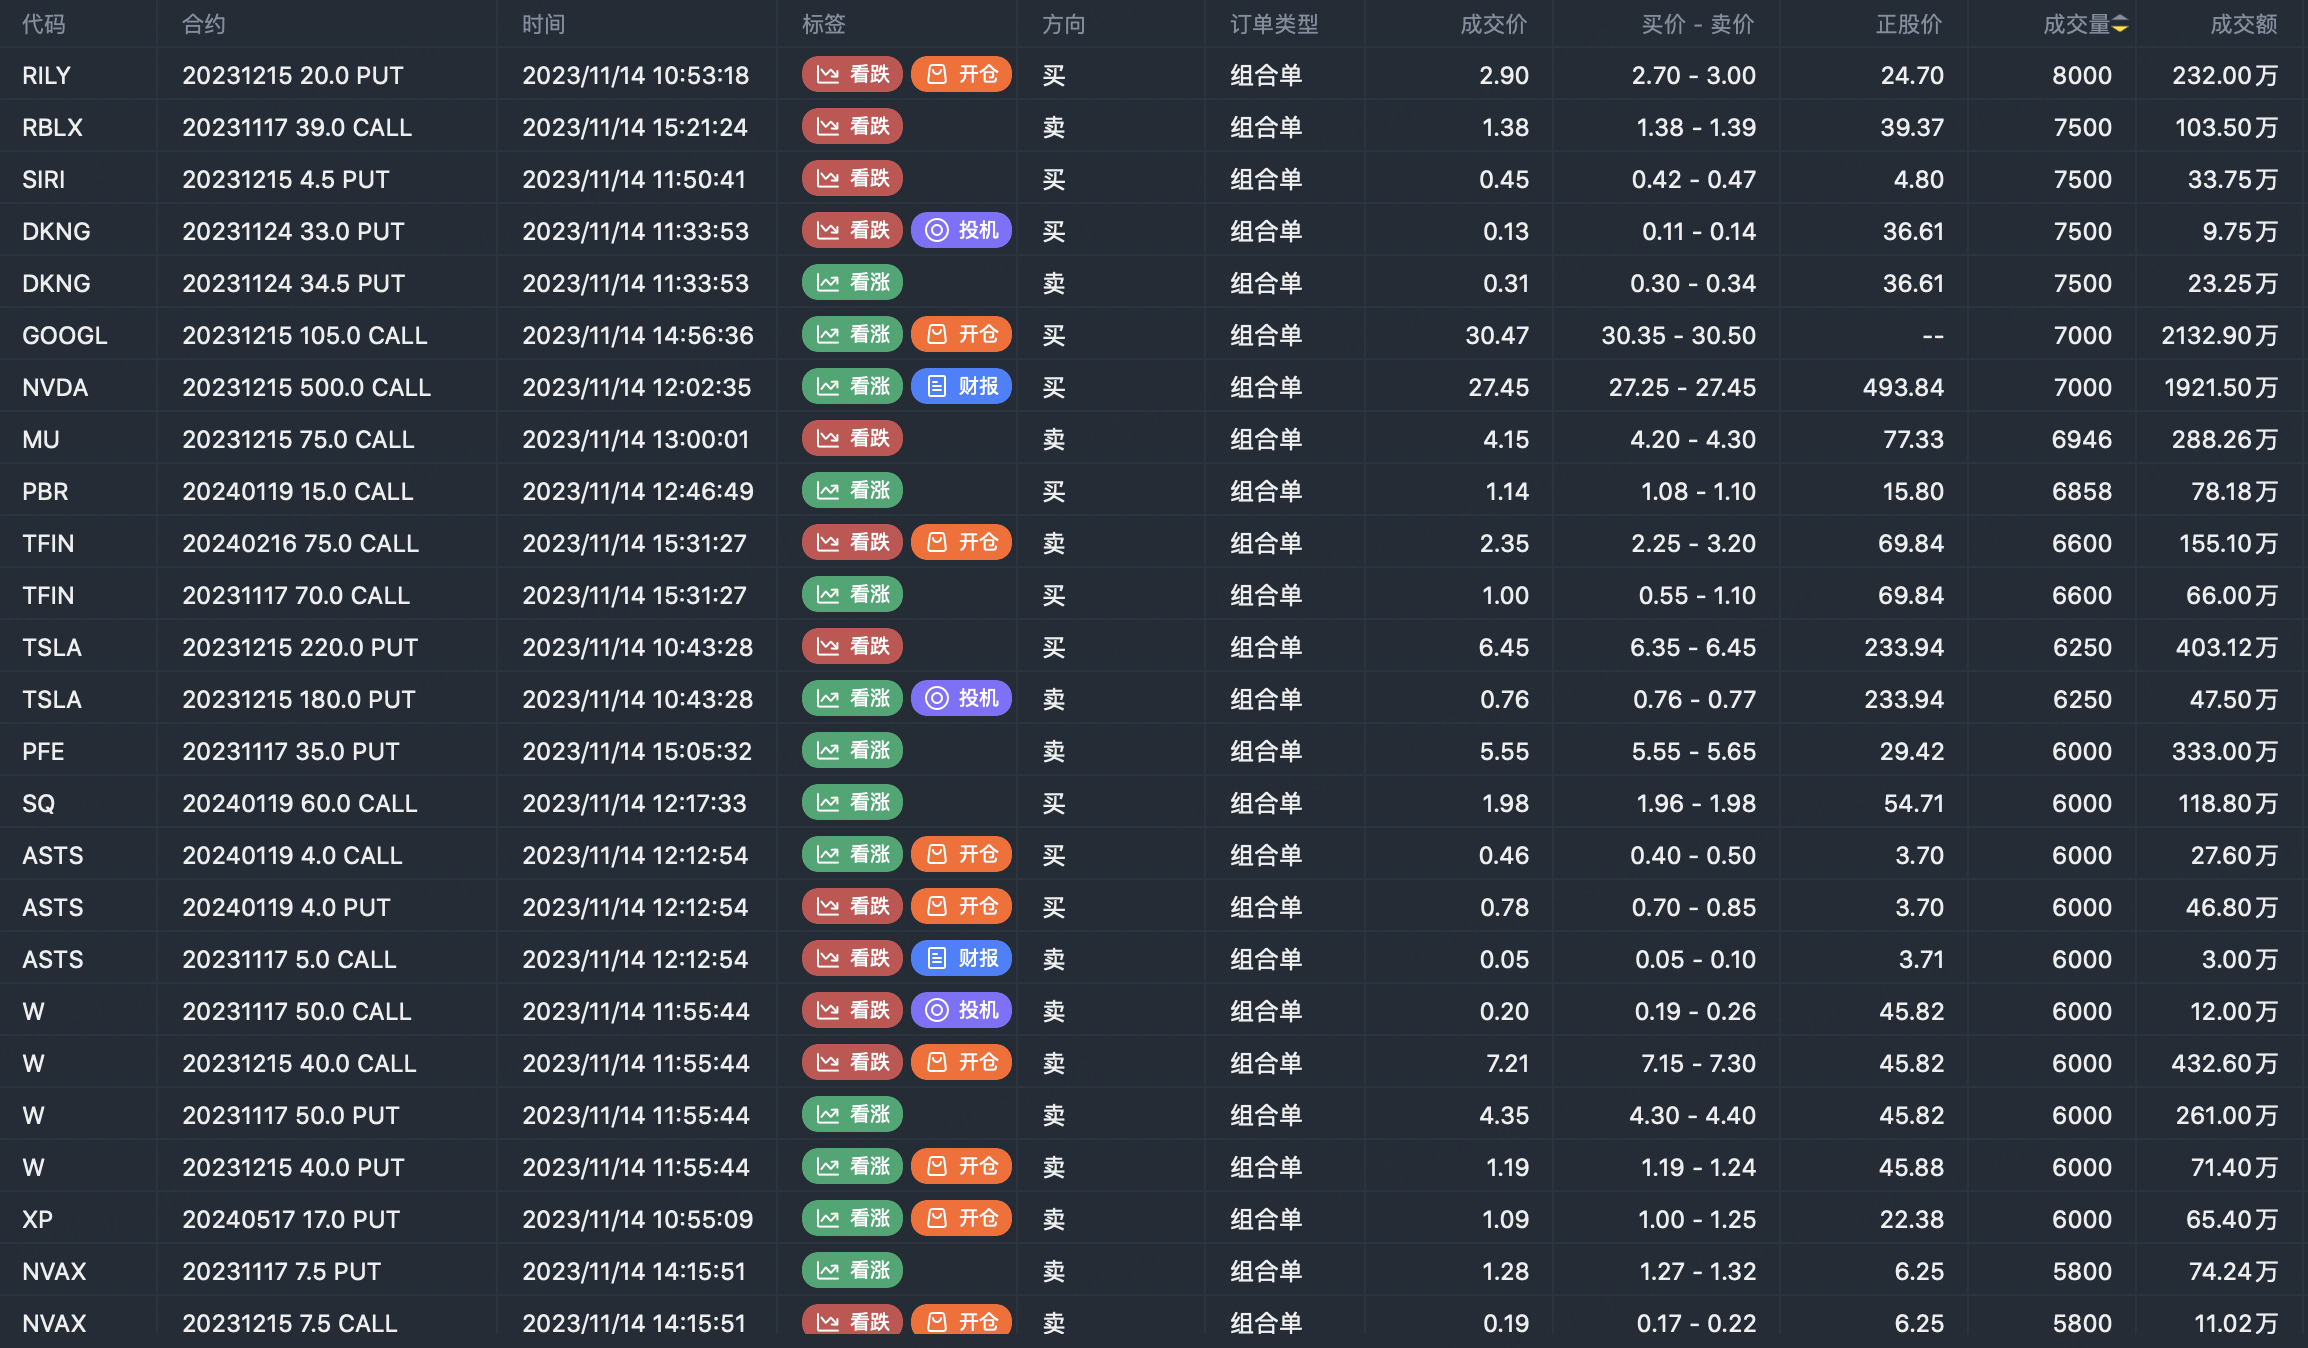Select the 看跌 tag in the RBLX row
The height and width of the screenshot is (1348, 2308).
point(853,127)
